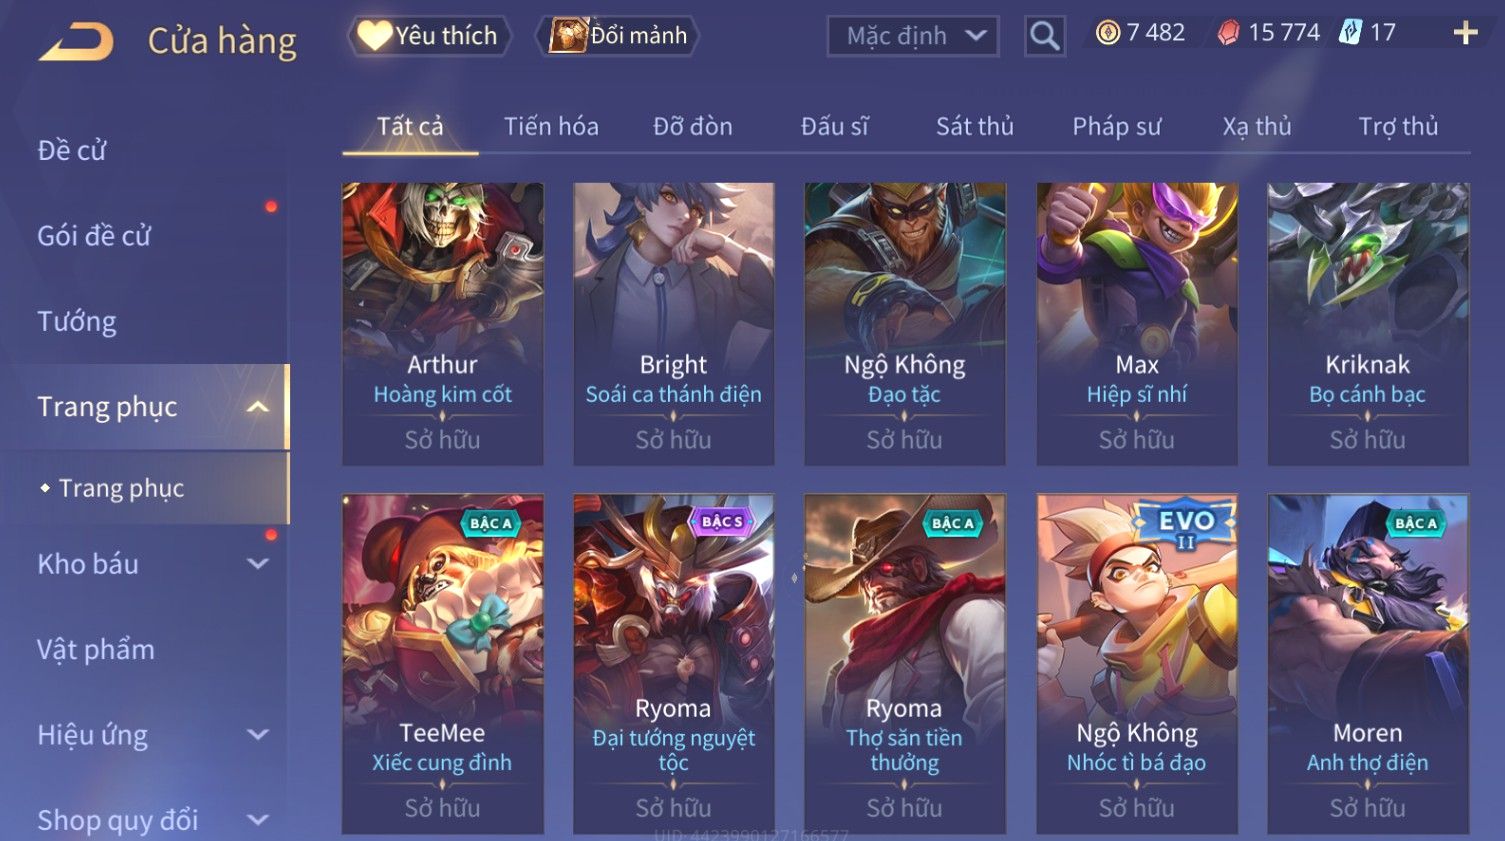Tap the plus icon to add currency

click(x=1465, y=33)
